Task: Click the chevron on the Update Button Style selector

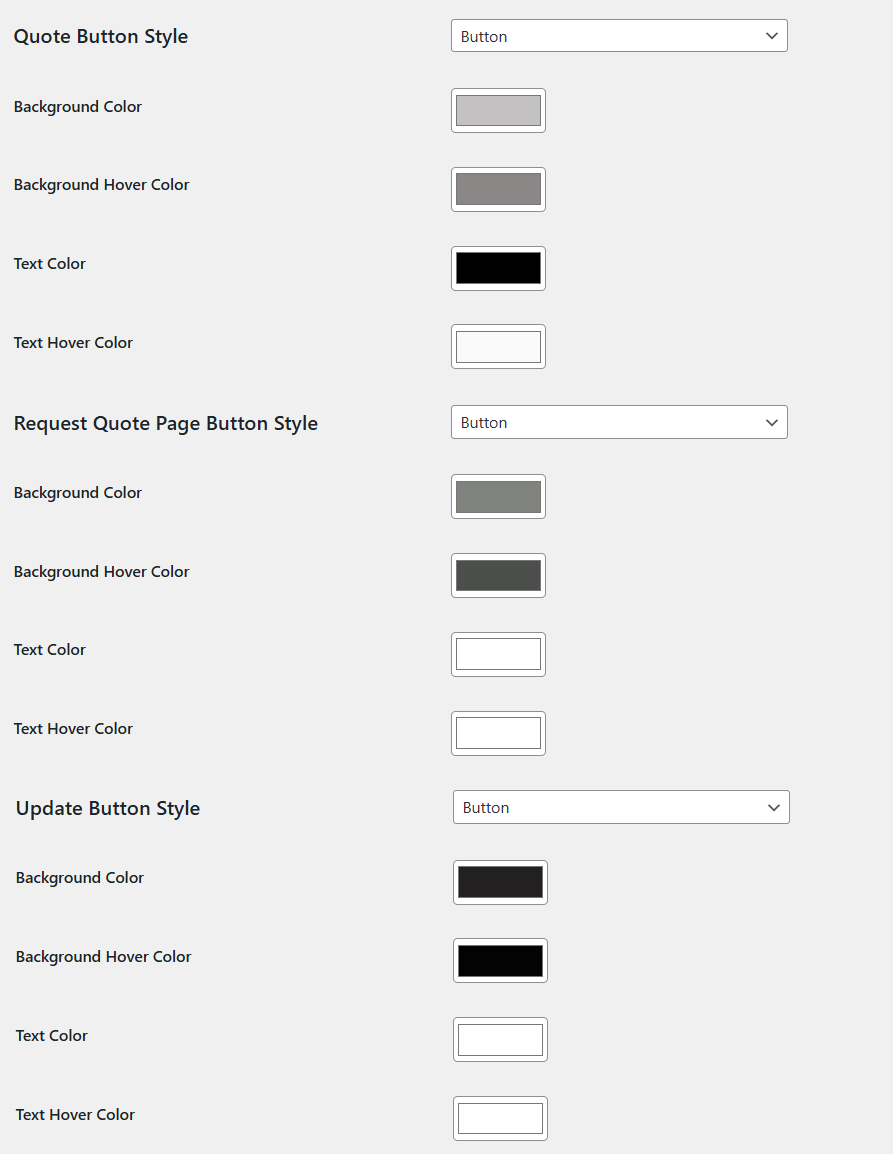Action: [773, 807]
